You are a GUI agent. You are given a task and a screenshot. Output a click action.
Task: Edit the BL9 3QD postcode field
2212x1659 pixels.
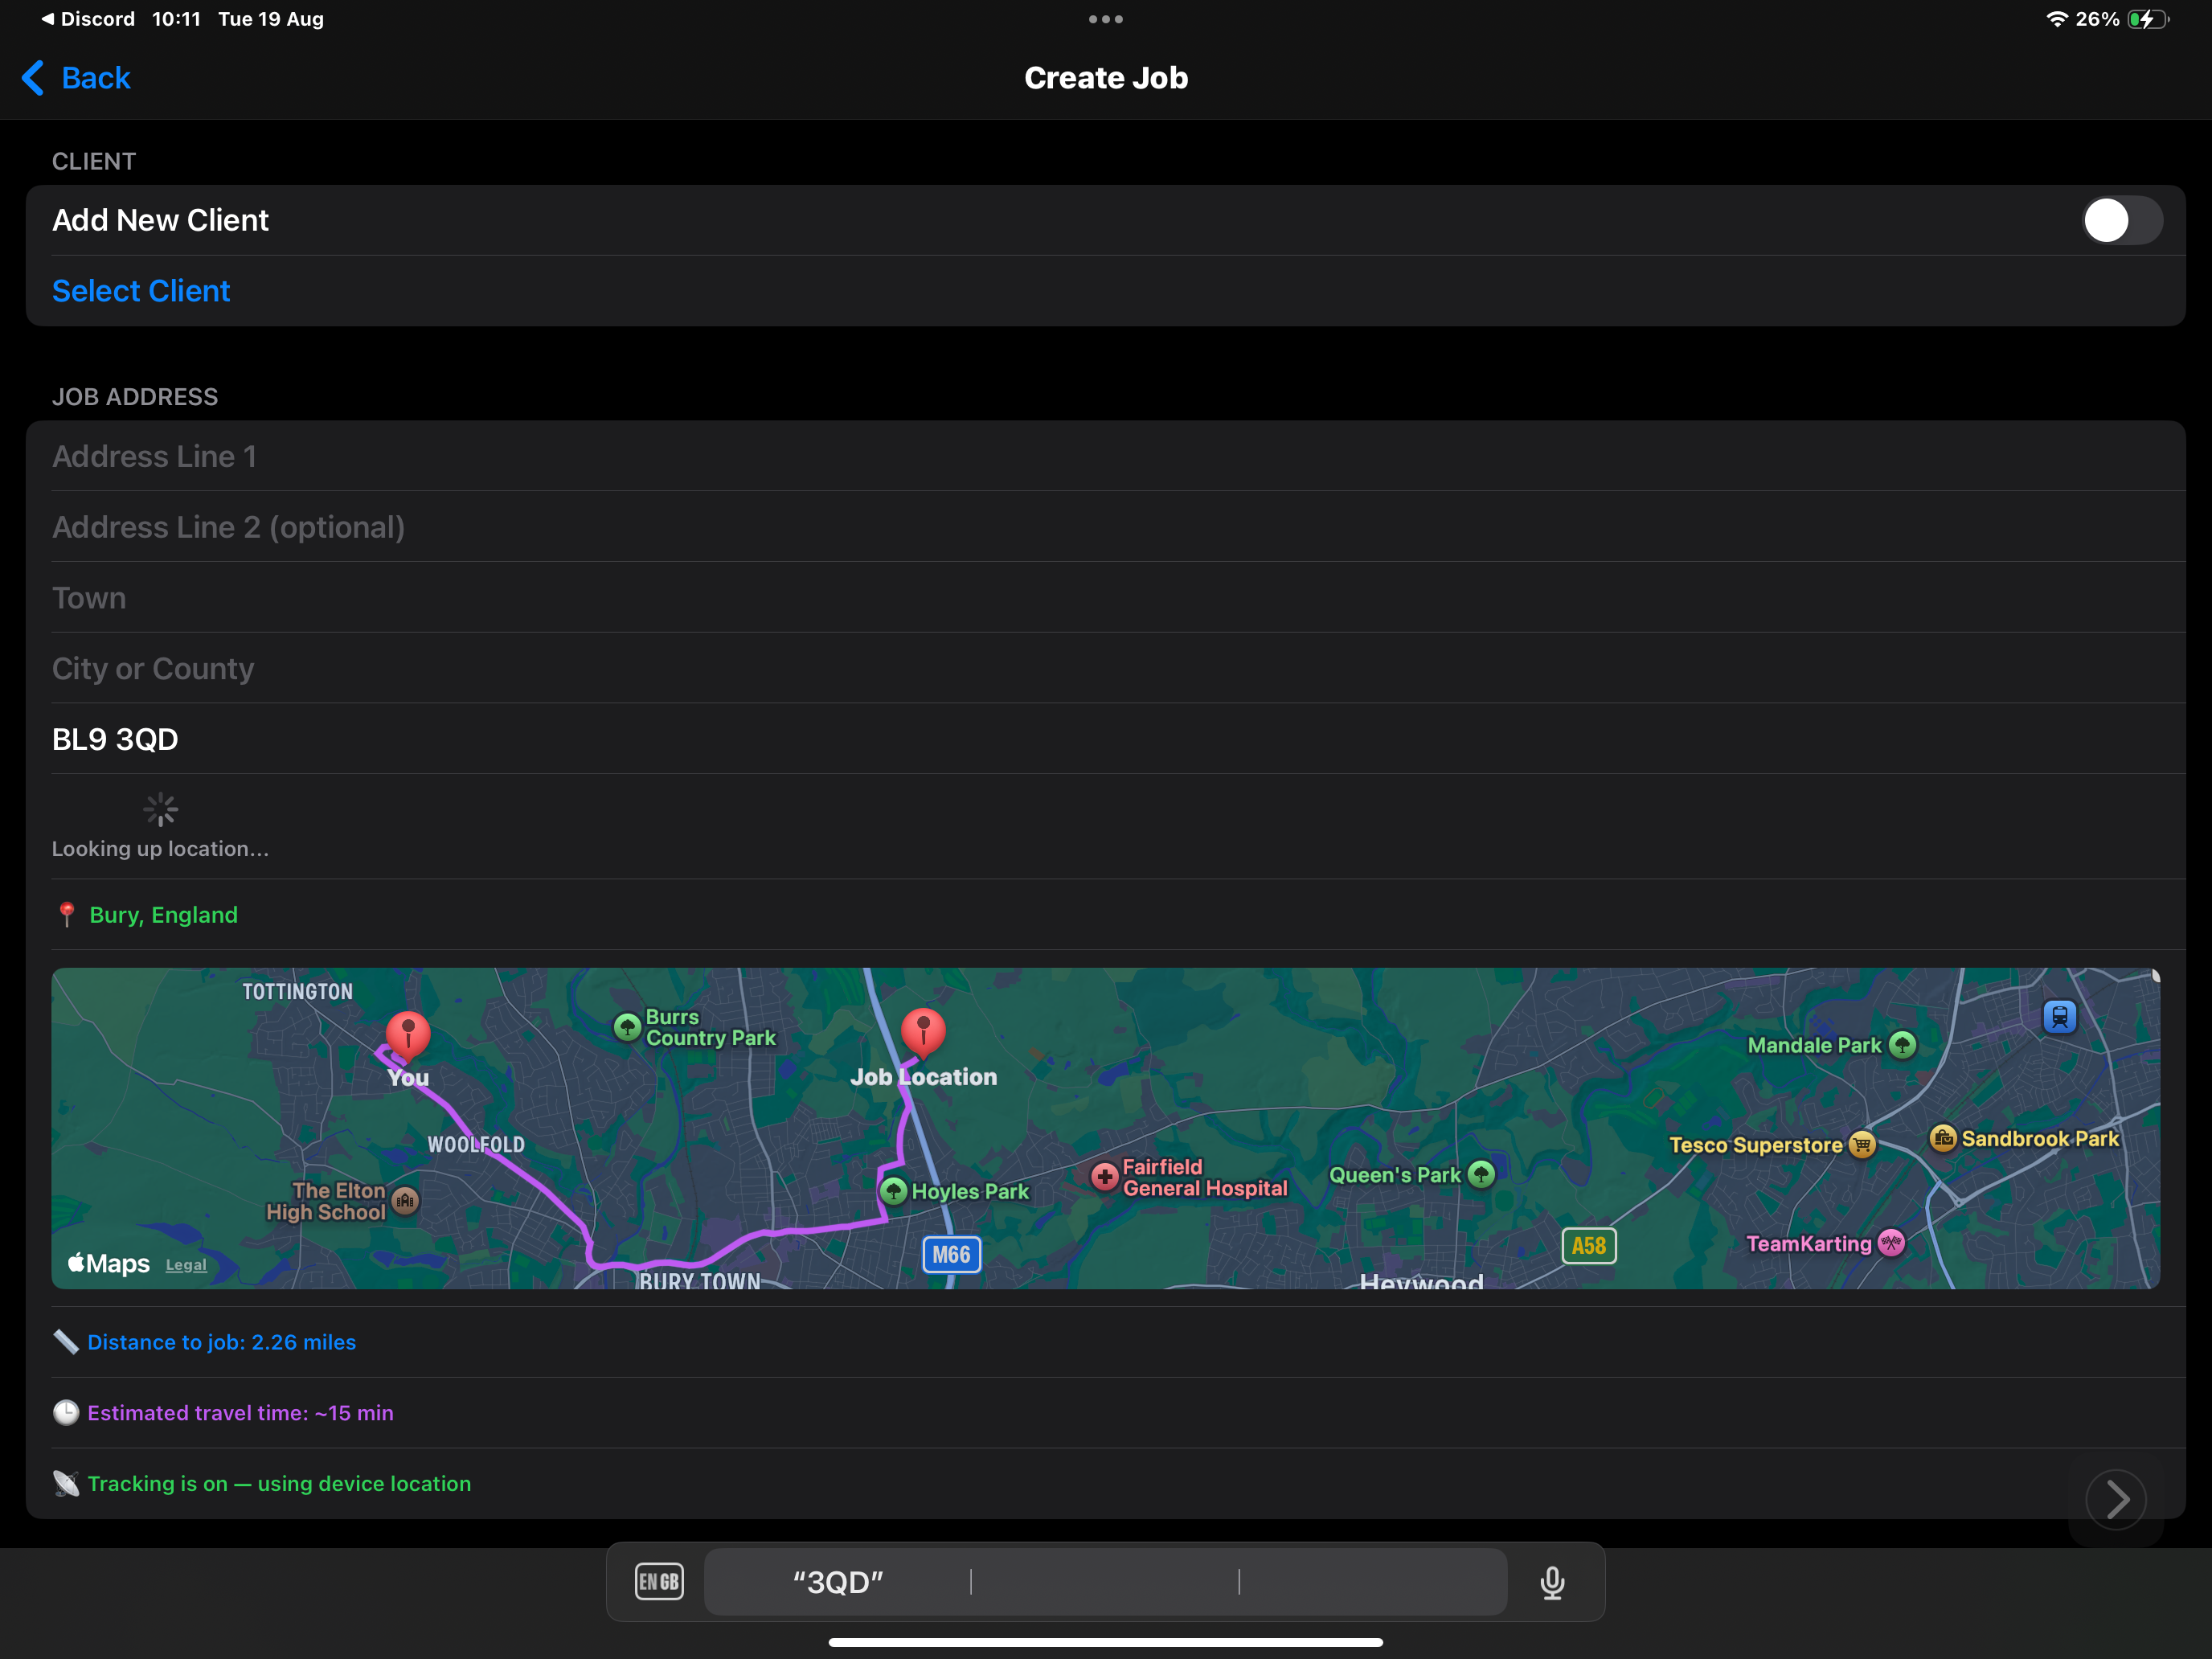[1106, 739]
